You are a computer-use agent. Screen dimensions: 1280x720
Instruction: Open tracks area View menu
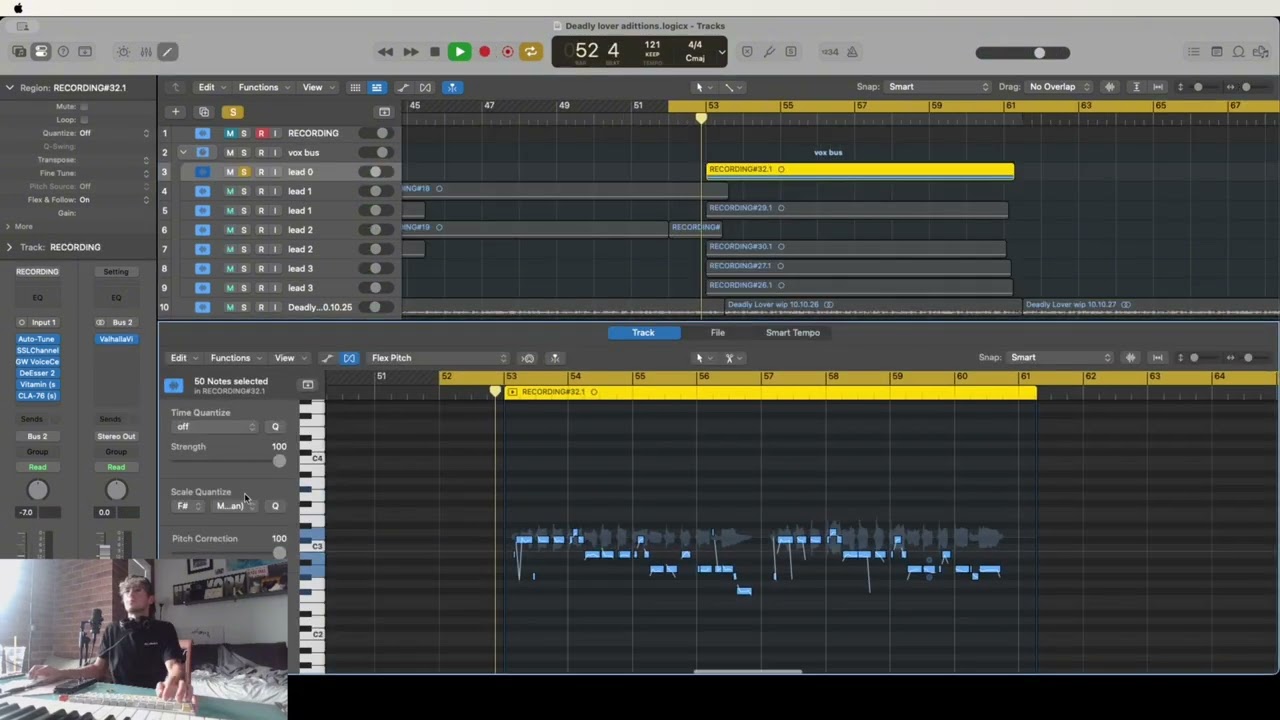tap(316, 88)
